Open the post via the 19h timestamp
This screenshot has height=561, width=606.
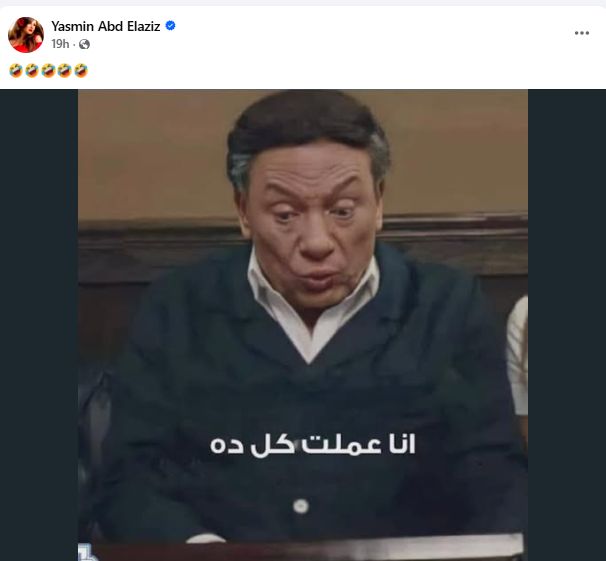coord(60,44)
